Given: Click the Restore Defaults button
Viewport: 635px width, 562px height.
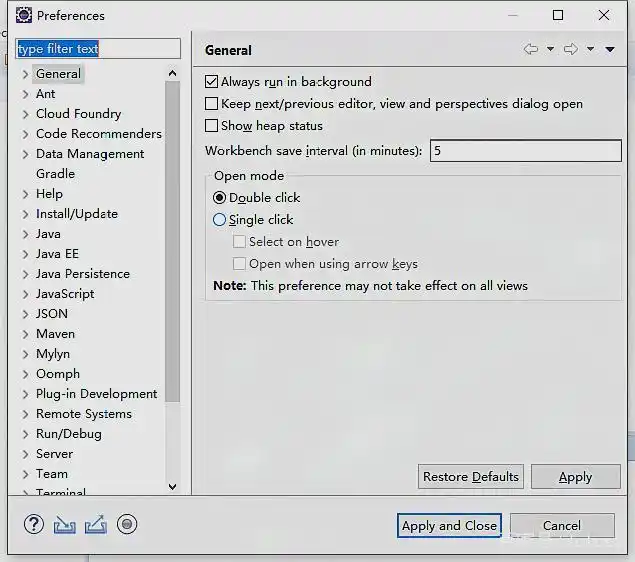Looking at the screenshot, I should coord(470,477).
